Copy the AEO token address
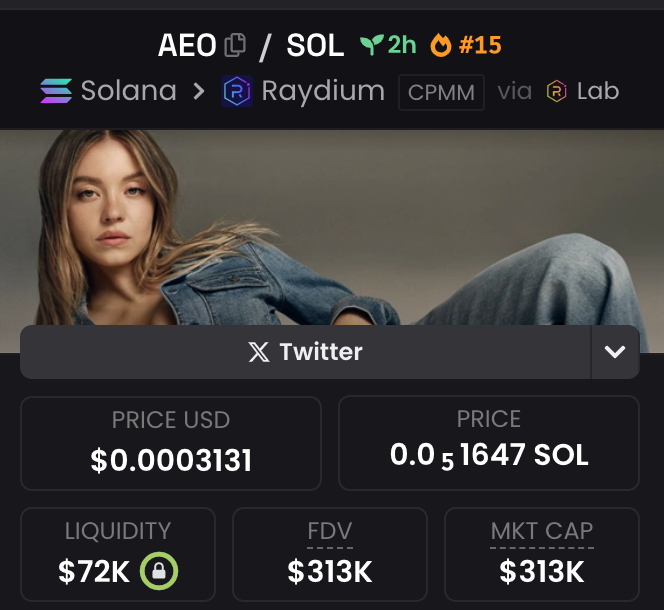 pyautogui.click(x=235, y=45)
